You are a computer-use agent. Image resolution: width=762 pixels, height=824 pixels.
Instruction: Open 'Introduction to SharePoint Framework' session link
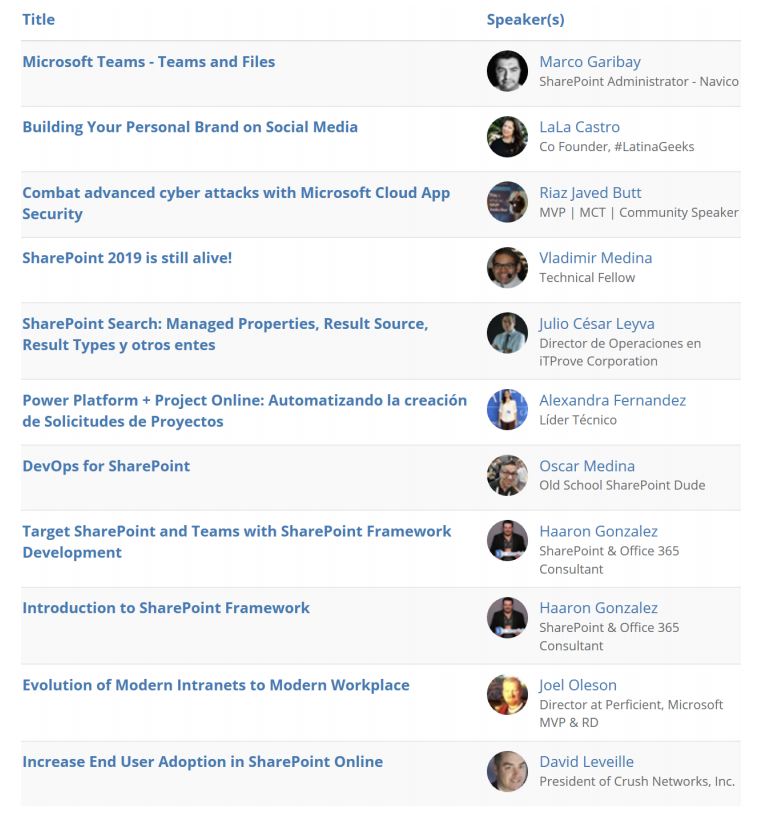coord(166,608)
